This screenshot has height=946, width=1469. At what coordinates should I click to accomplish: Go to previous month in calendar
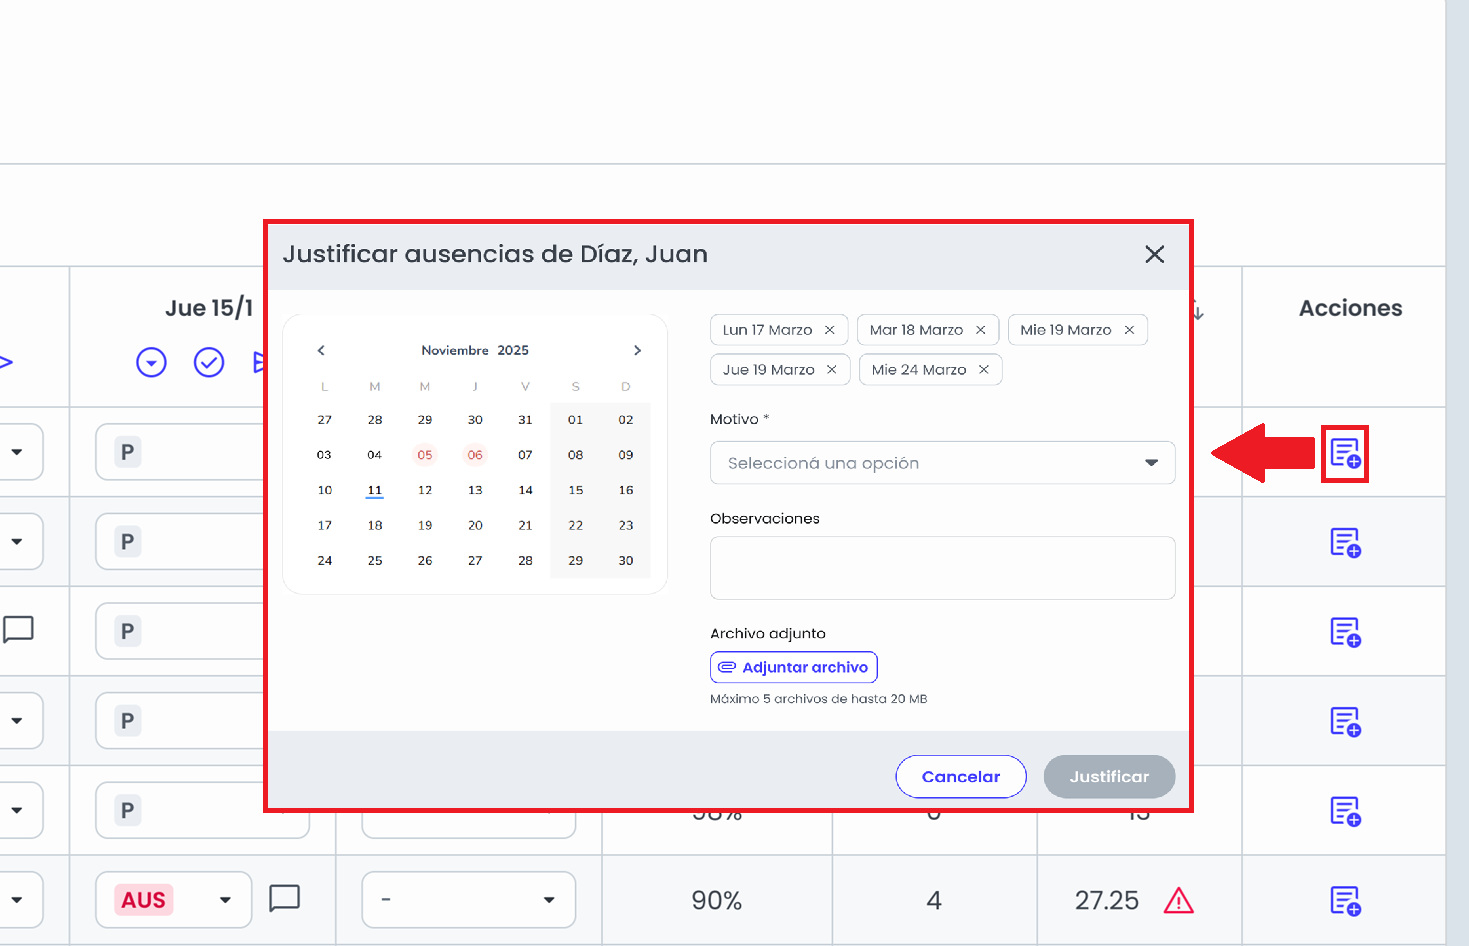point(321,350)
